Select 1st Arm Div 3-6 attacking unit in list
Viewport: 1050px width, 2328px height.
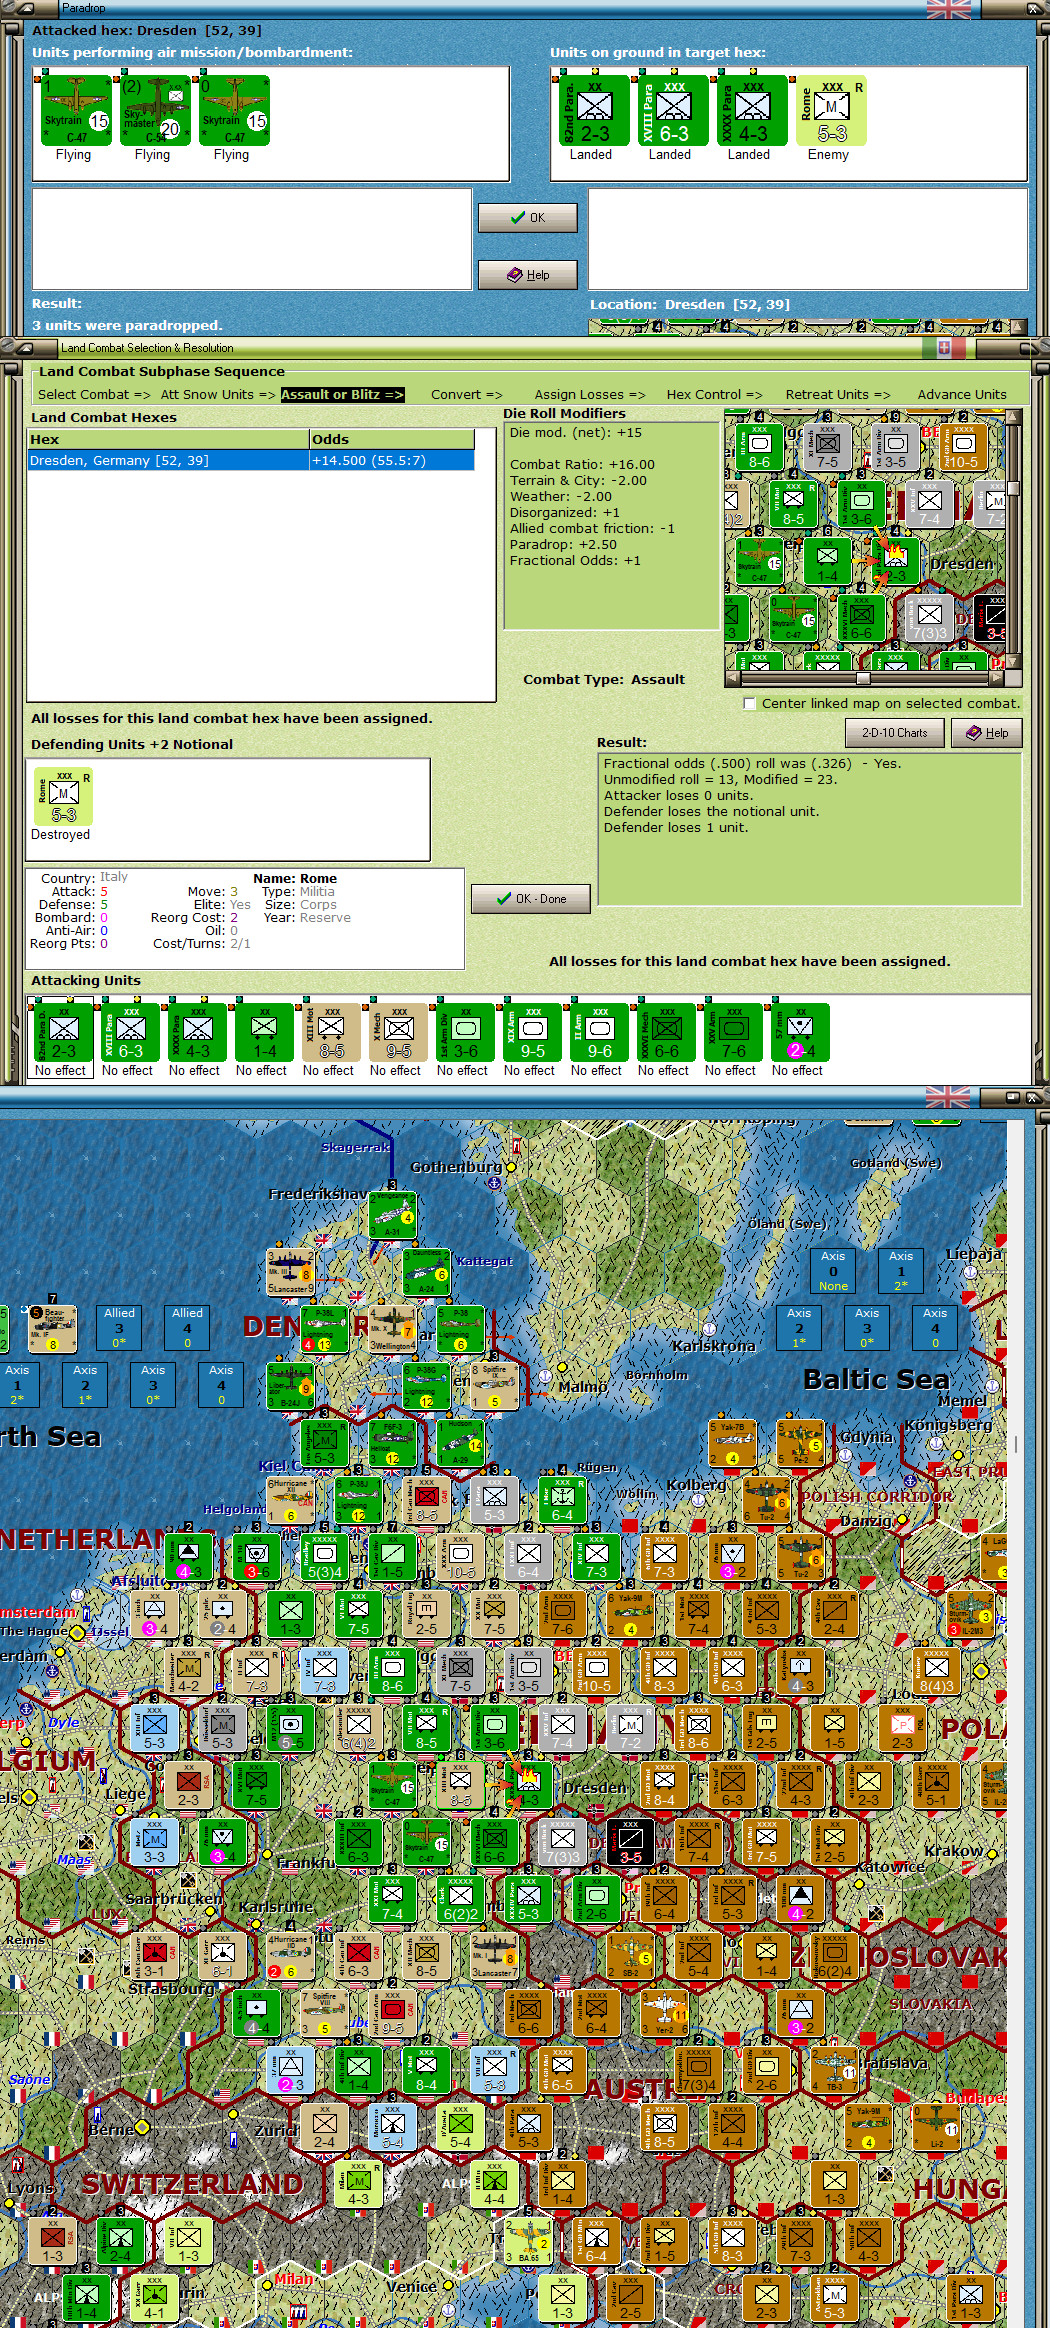tap(465, 1033)
